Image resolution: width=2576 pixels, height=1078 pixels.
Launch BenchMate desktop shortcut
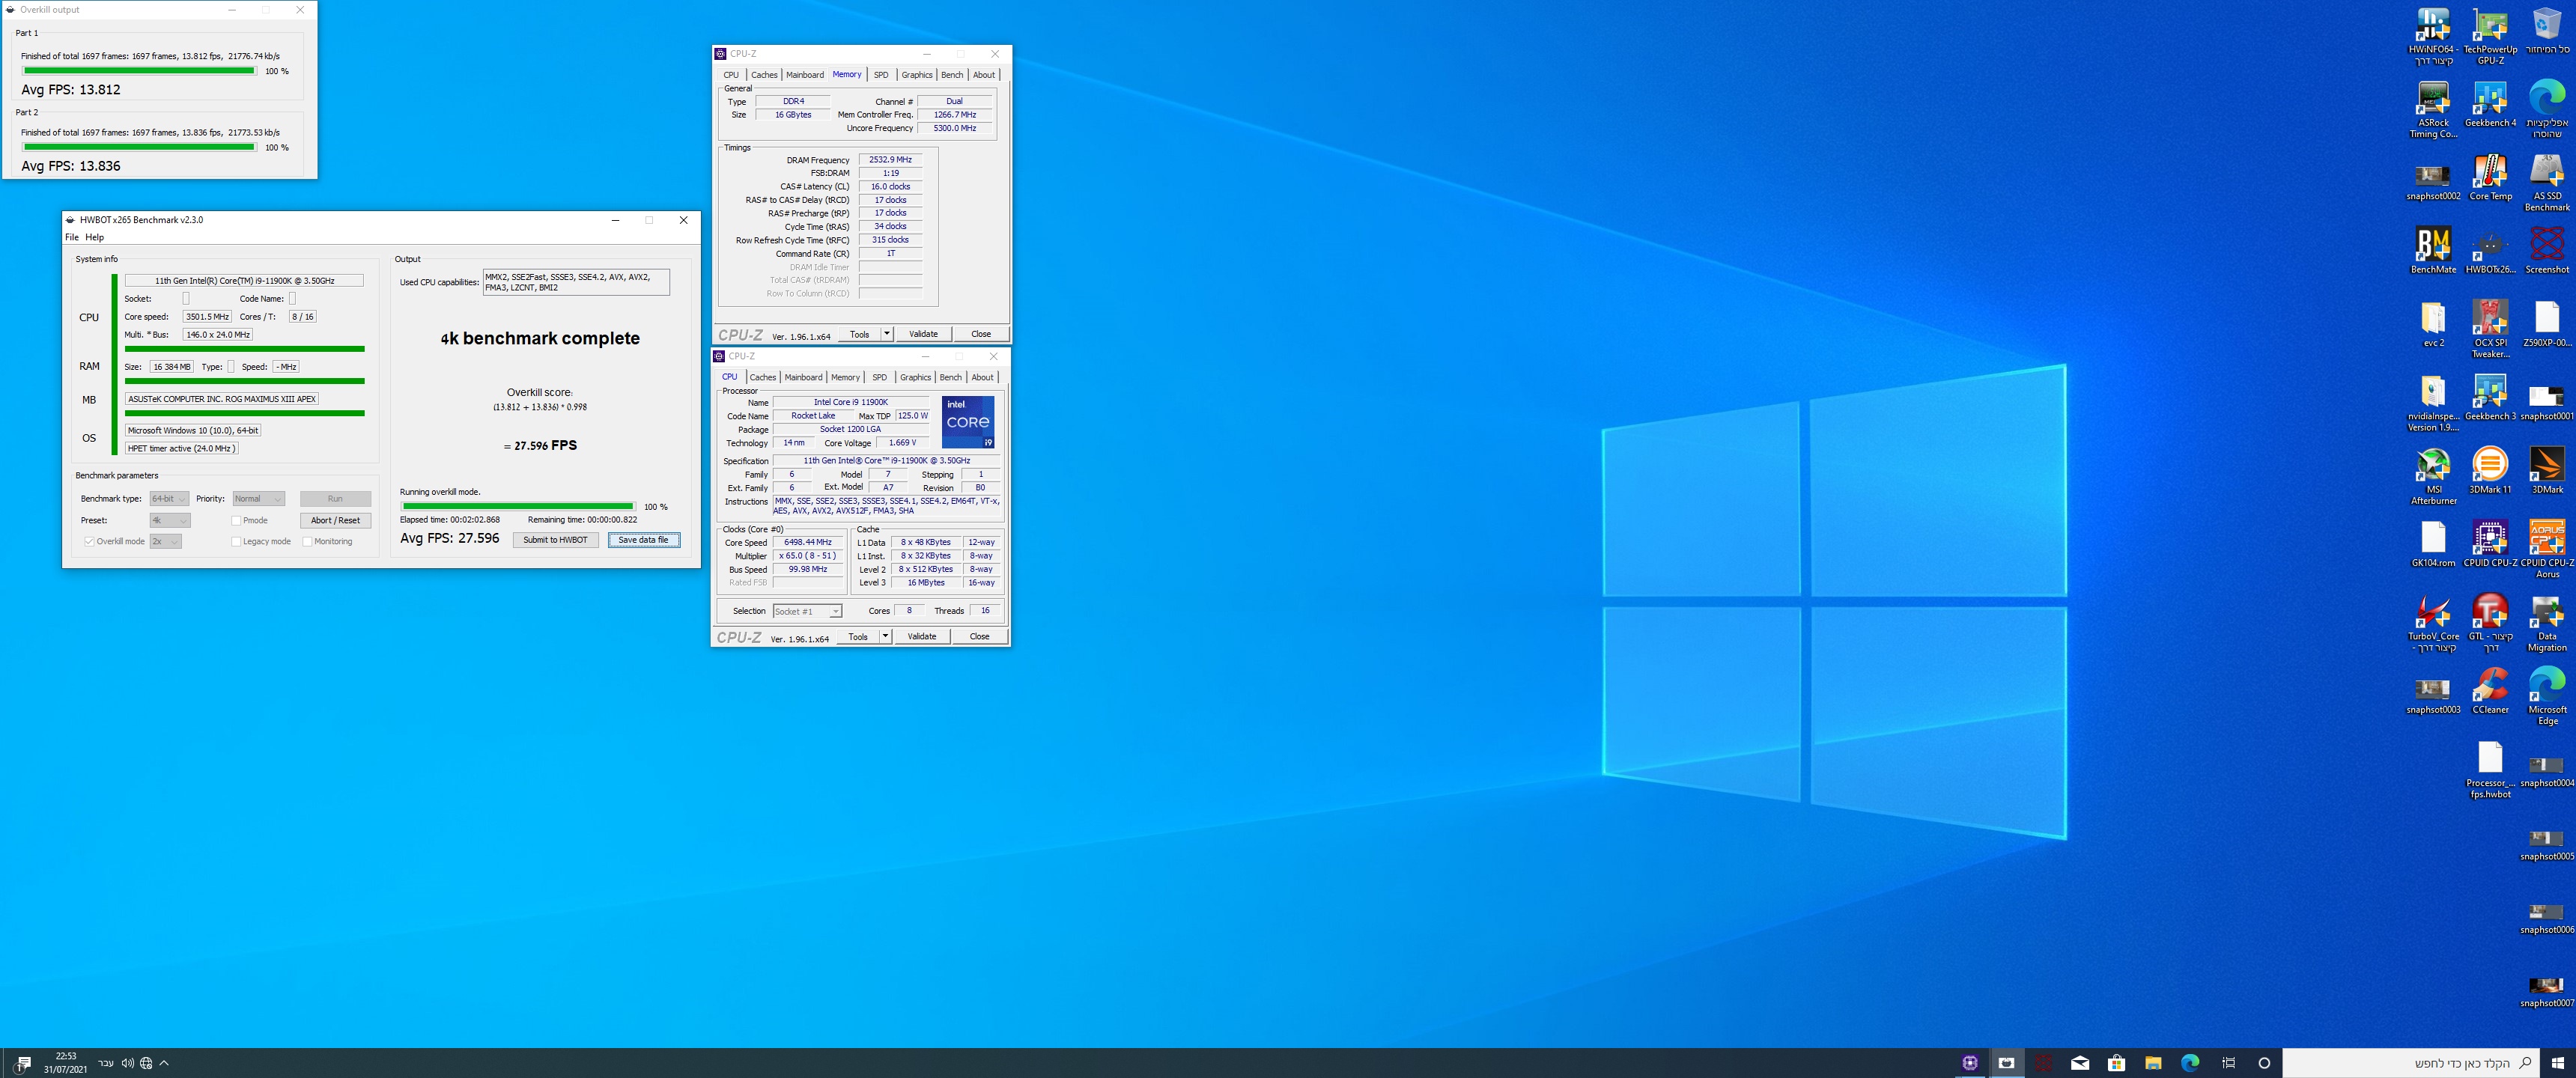2433,250
